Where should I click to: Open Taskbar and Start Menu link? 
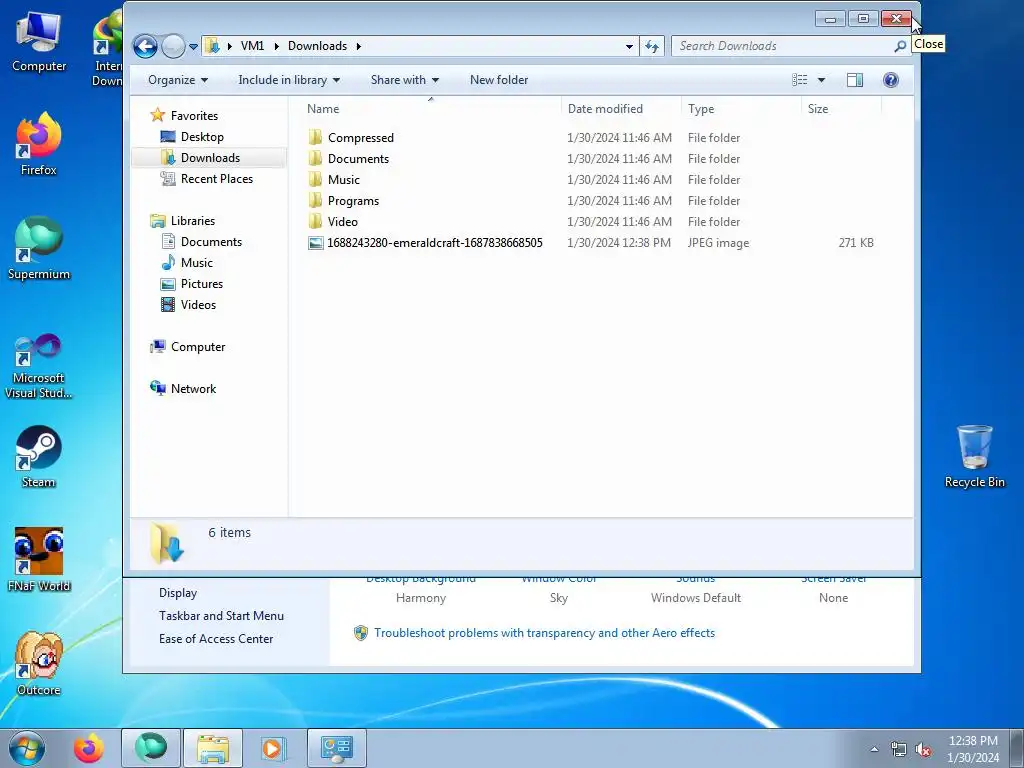point(221,616)
